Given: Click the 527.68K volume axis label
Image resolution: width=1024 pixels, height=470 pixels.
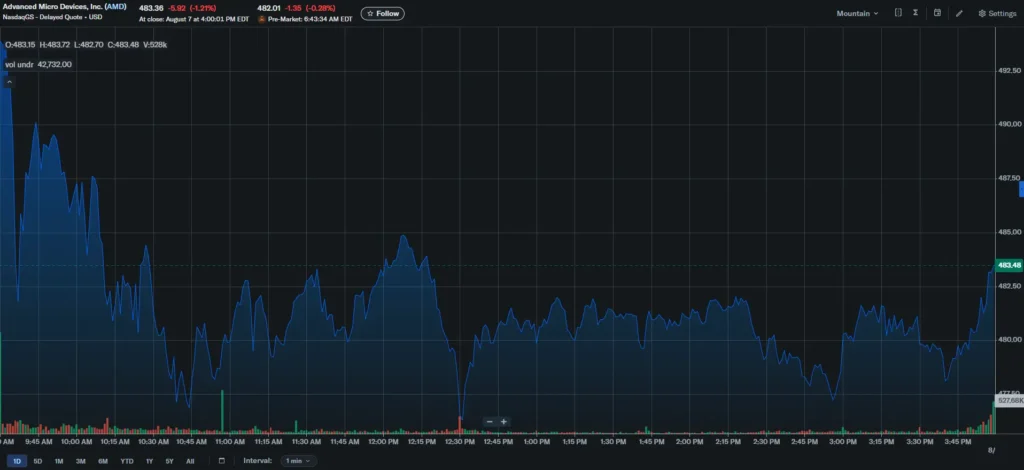Looking at the screenshot, I should (1010, 400).
